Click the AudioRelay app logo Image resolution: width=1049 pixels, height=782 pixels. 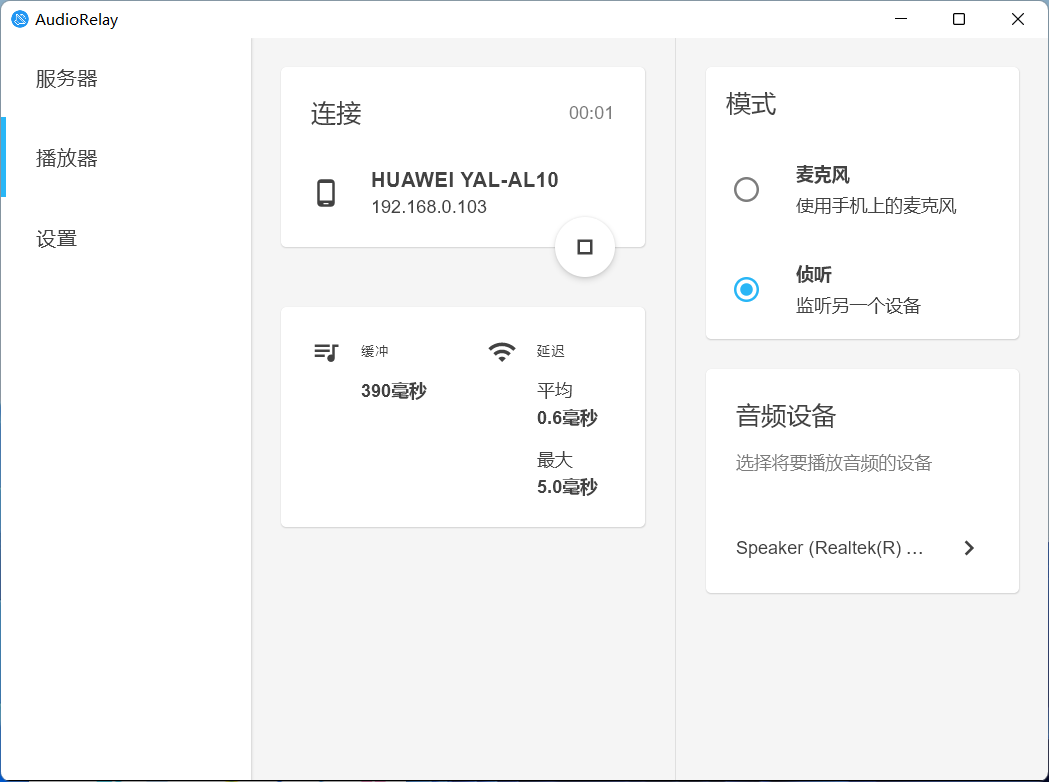[x=20, y=19]
